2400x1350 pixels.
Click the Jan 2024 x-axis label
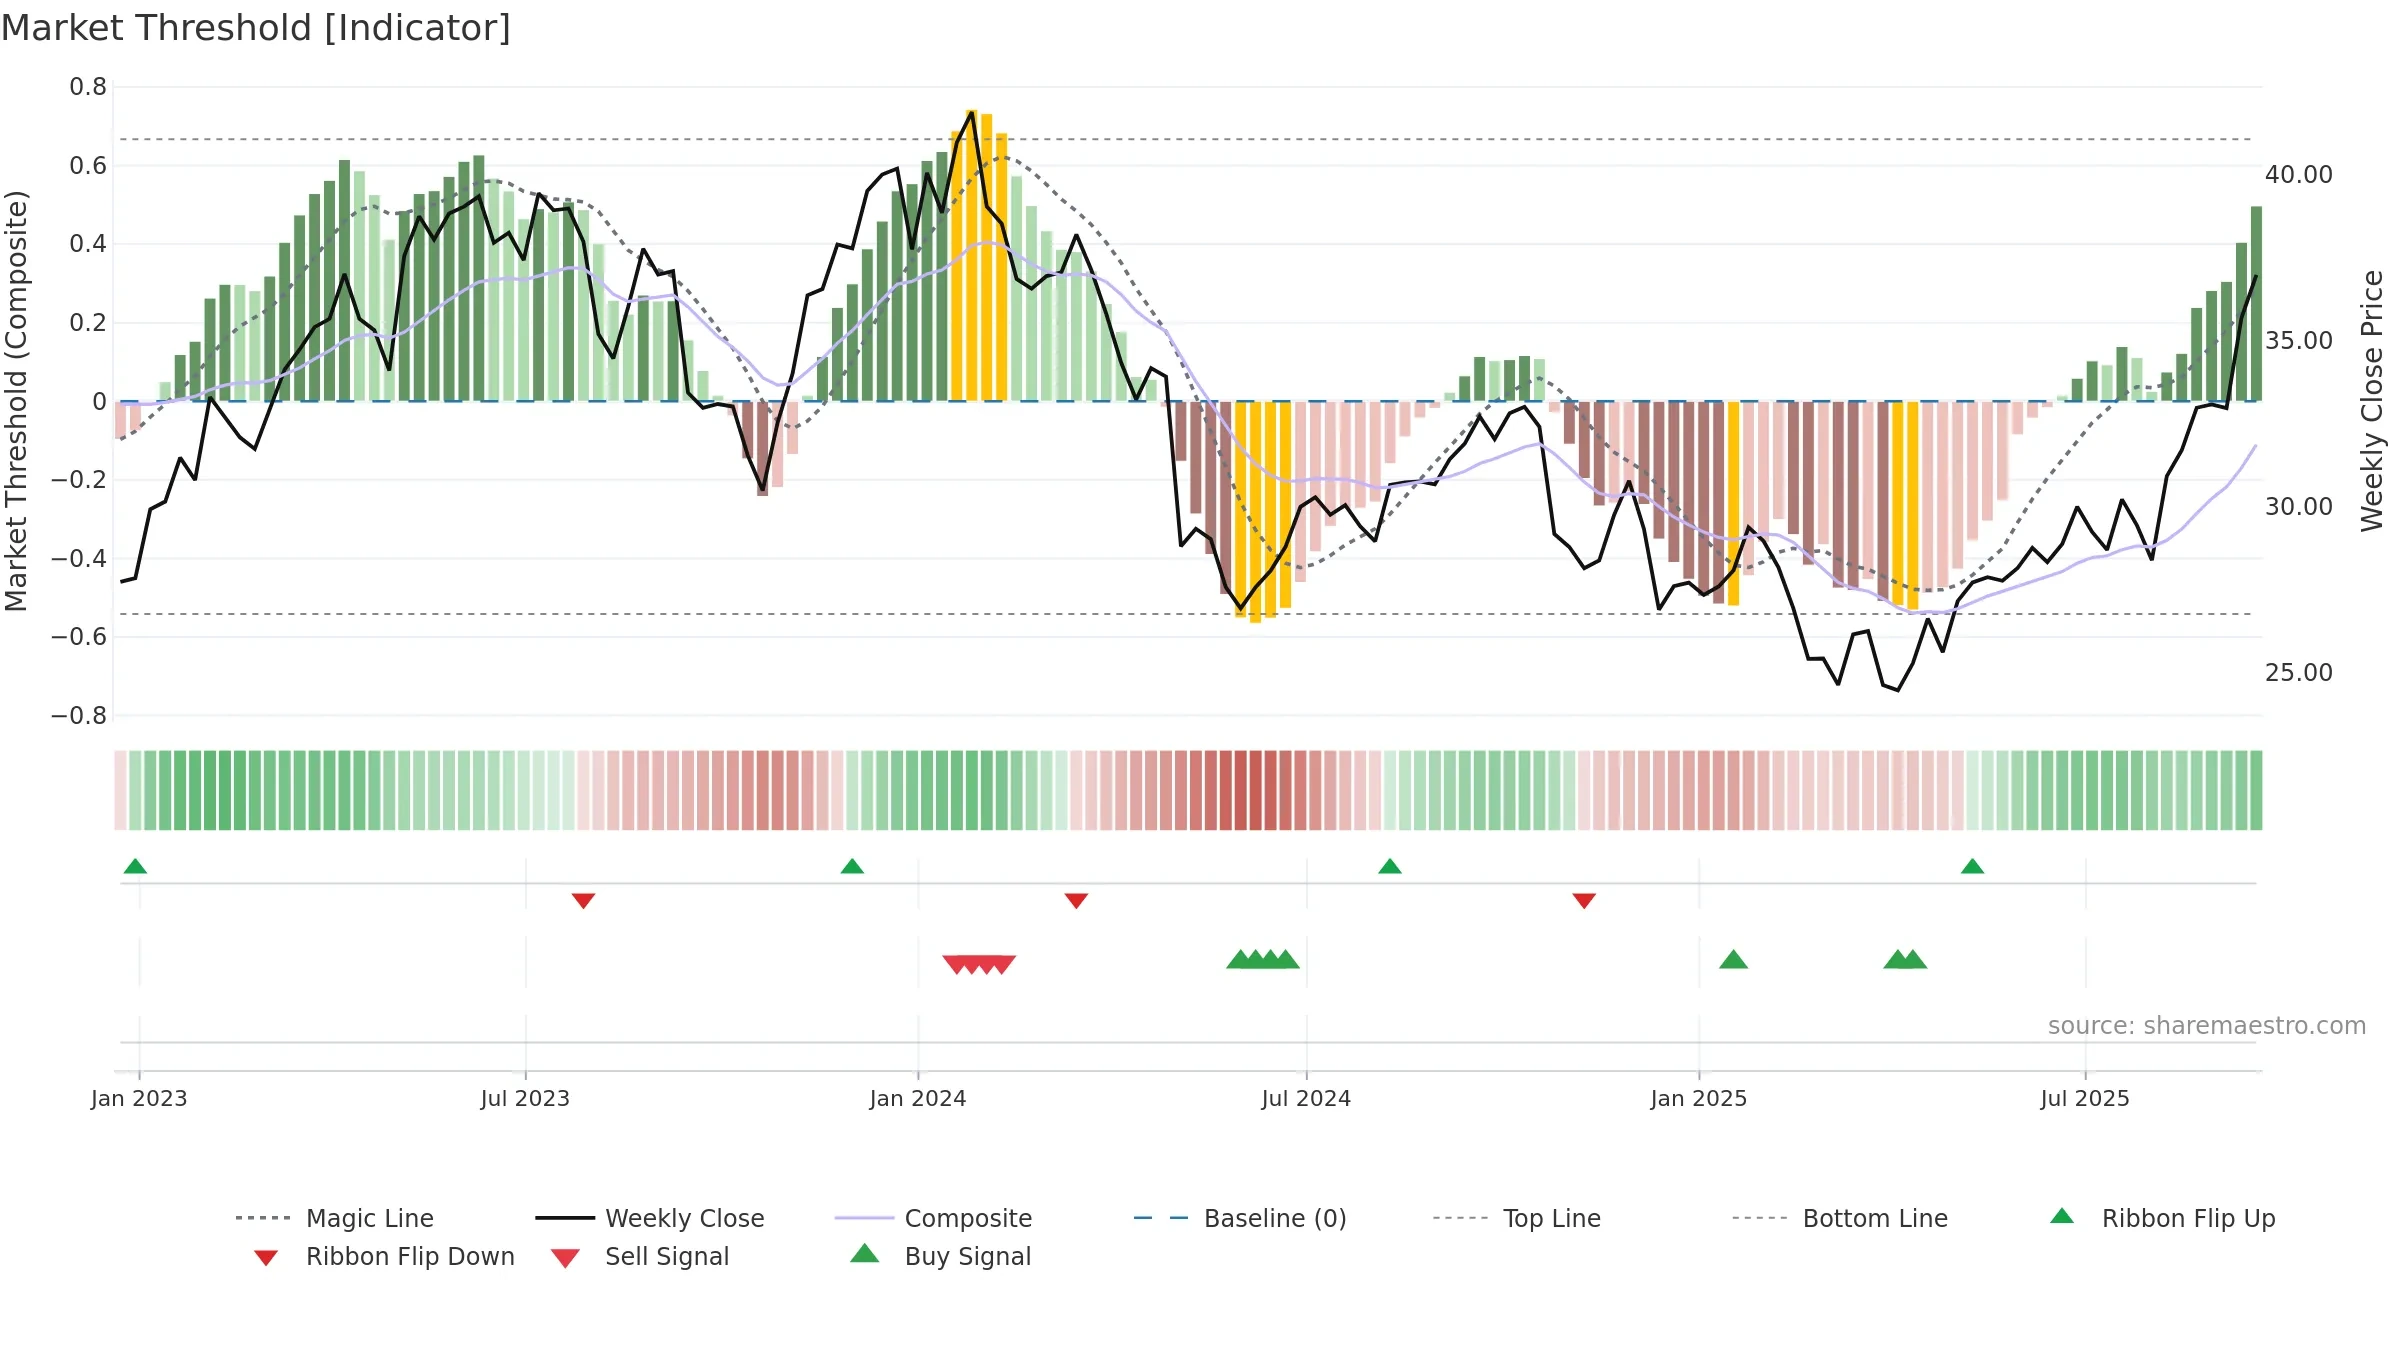(918, 1098)
